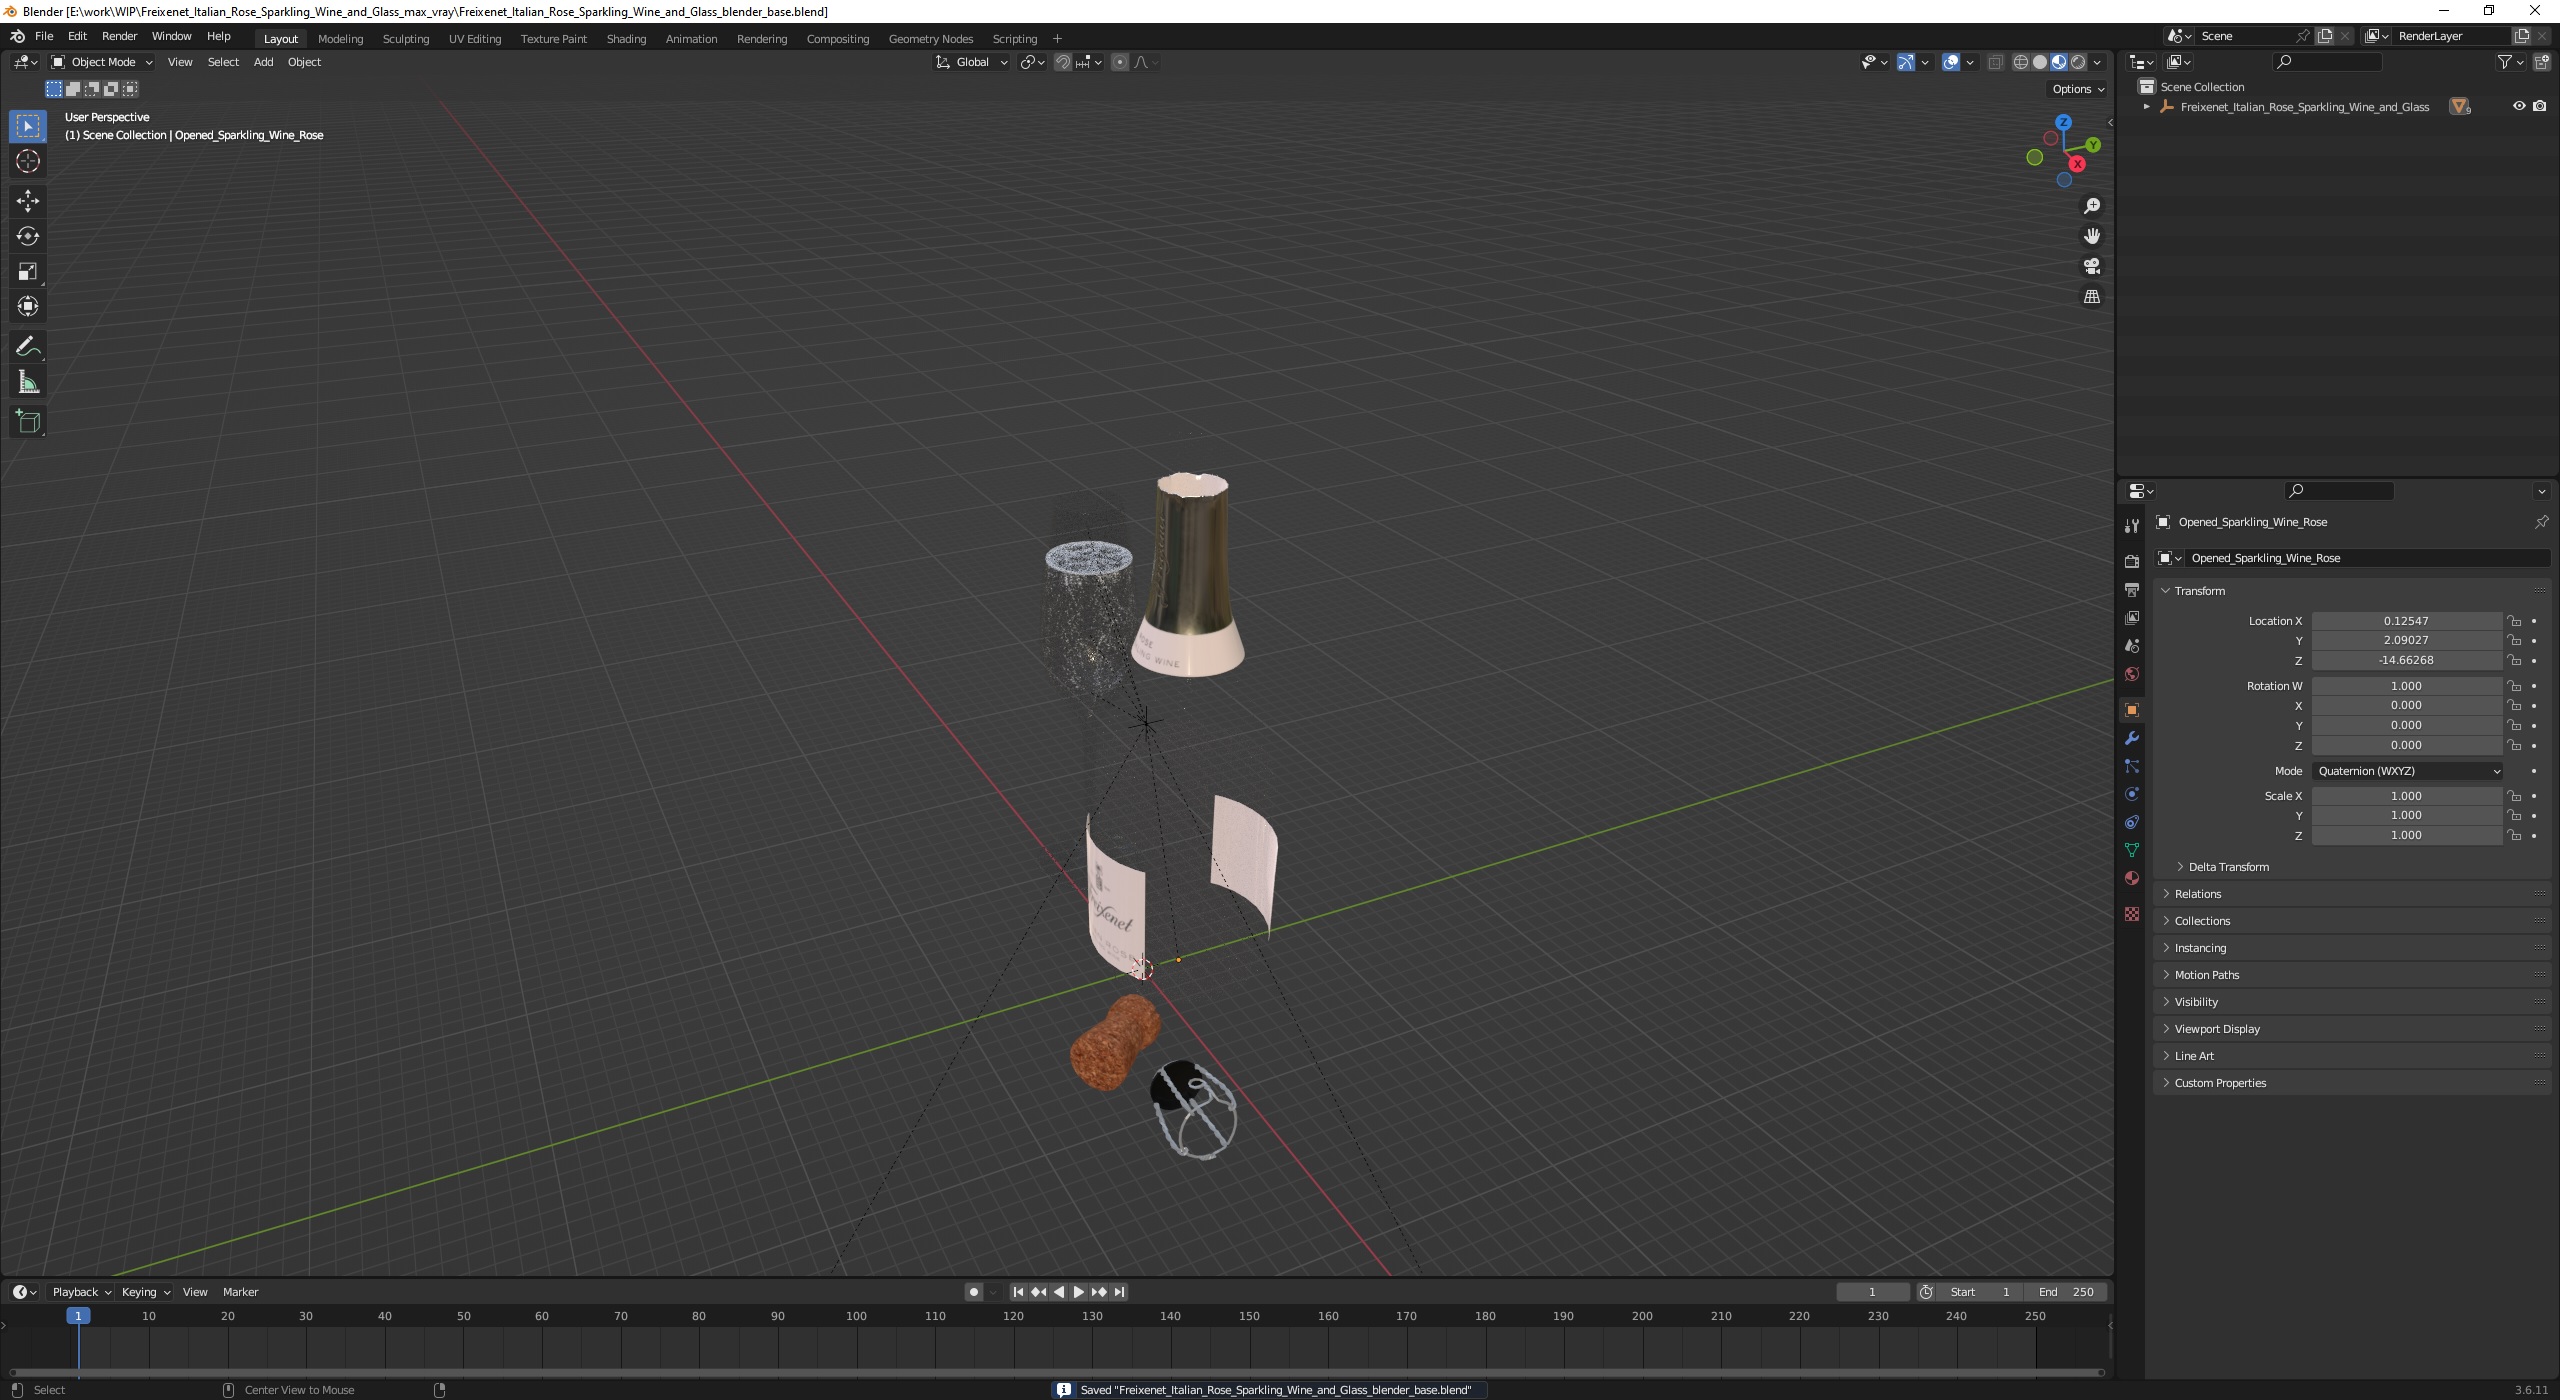Open the timeline Marker menu
2560x1400 pixels.
240,1292
